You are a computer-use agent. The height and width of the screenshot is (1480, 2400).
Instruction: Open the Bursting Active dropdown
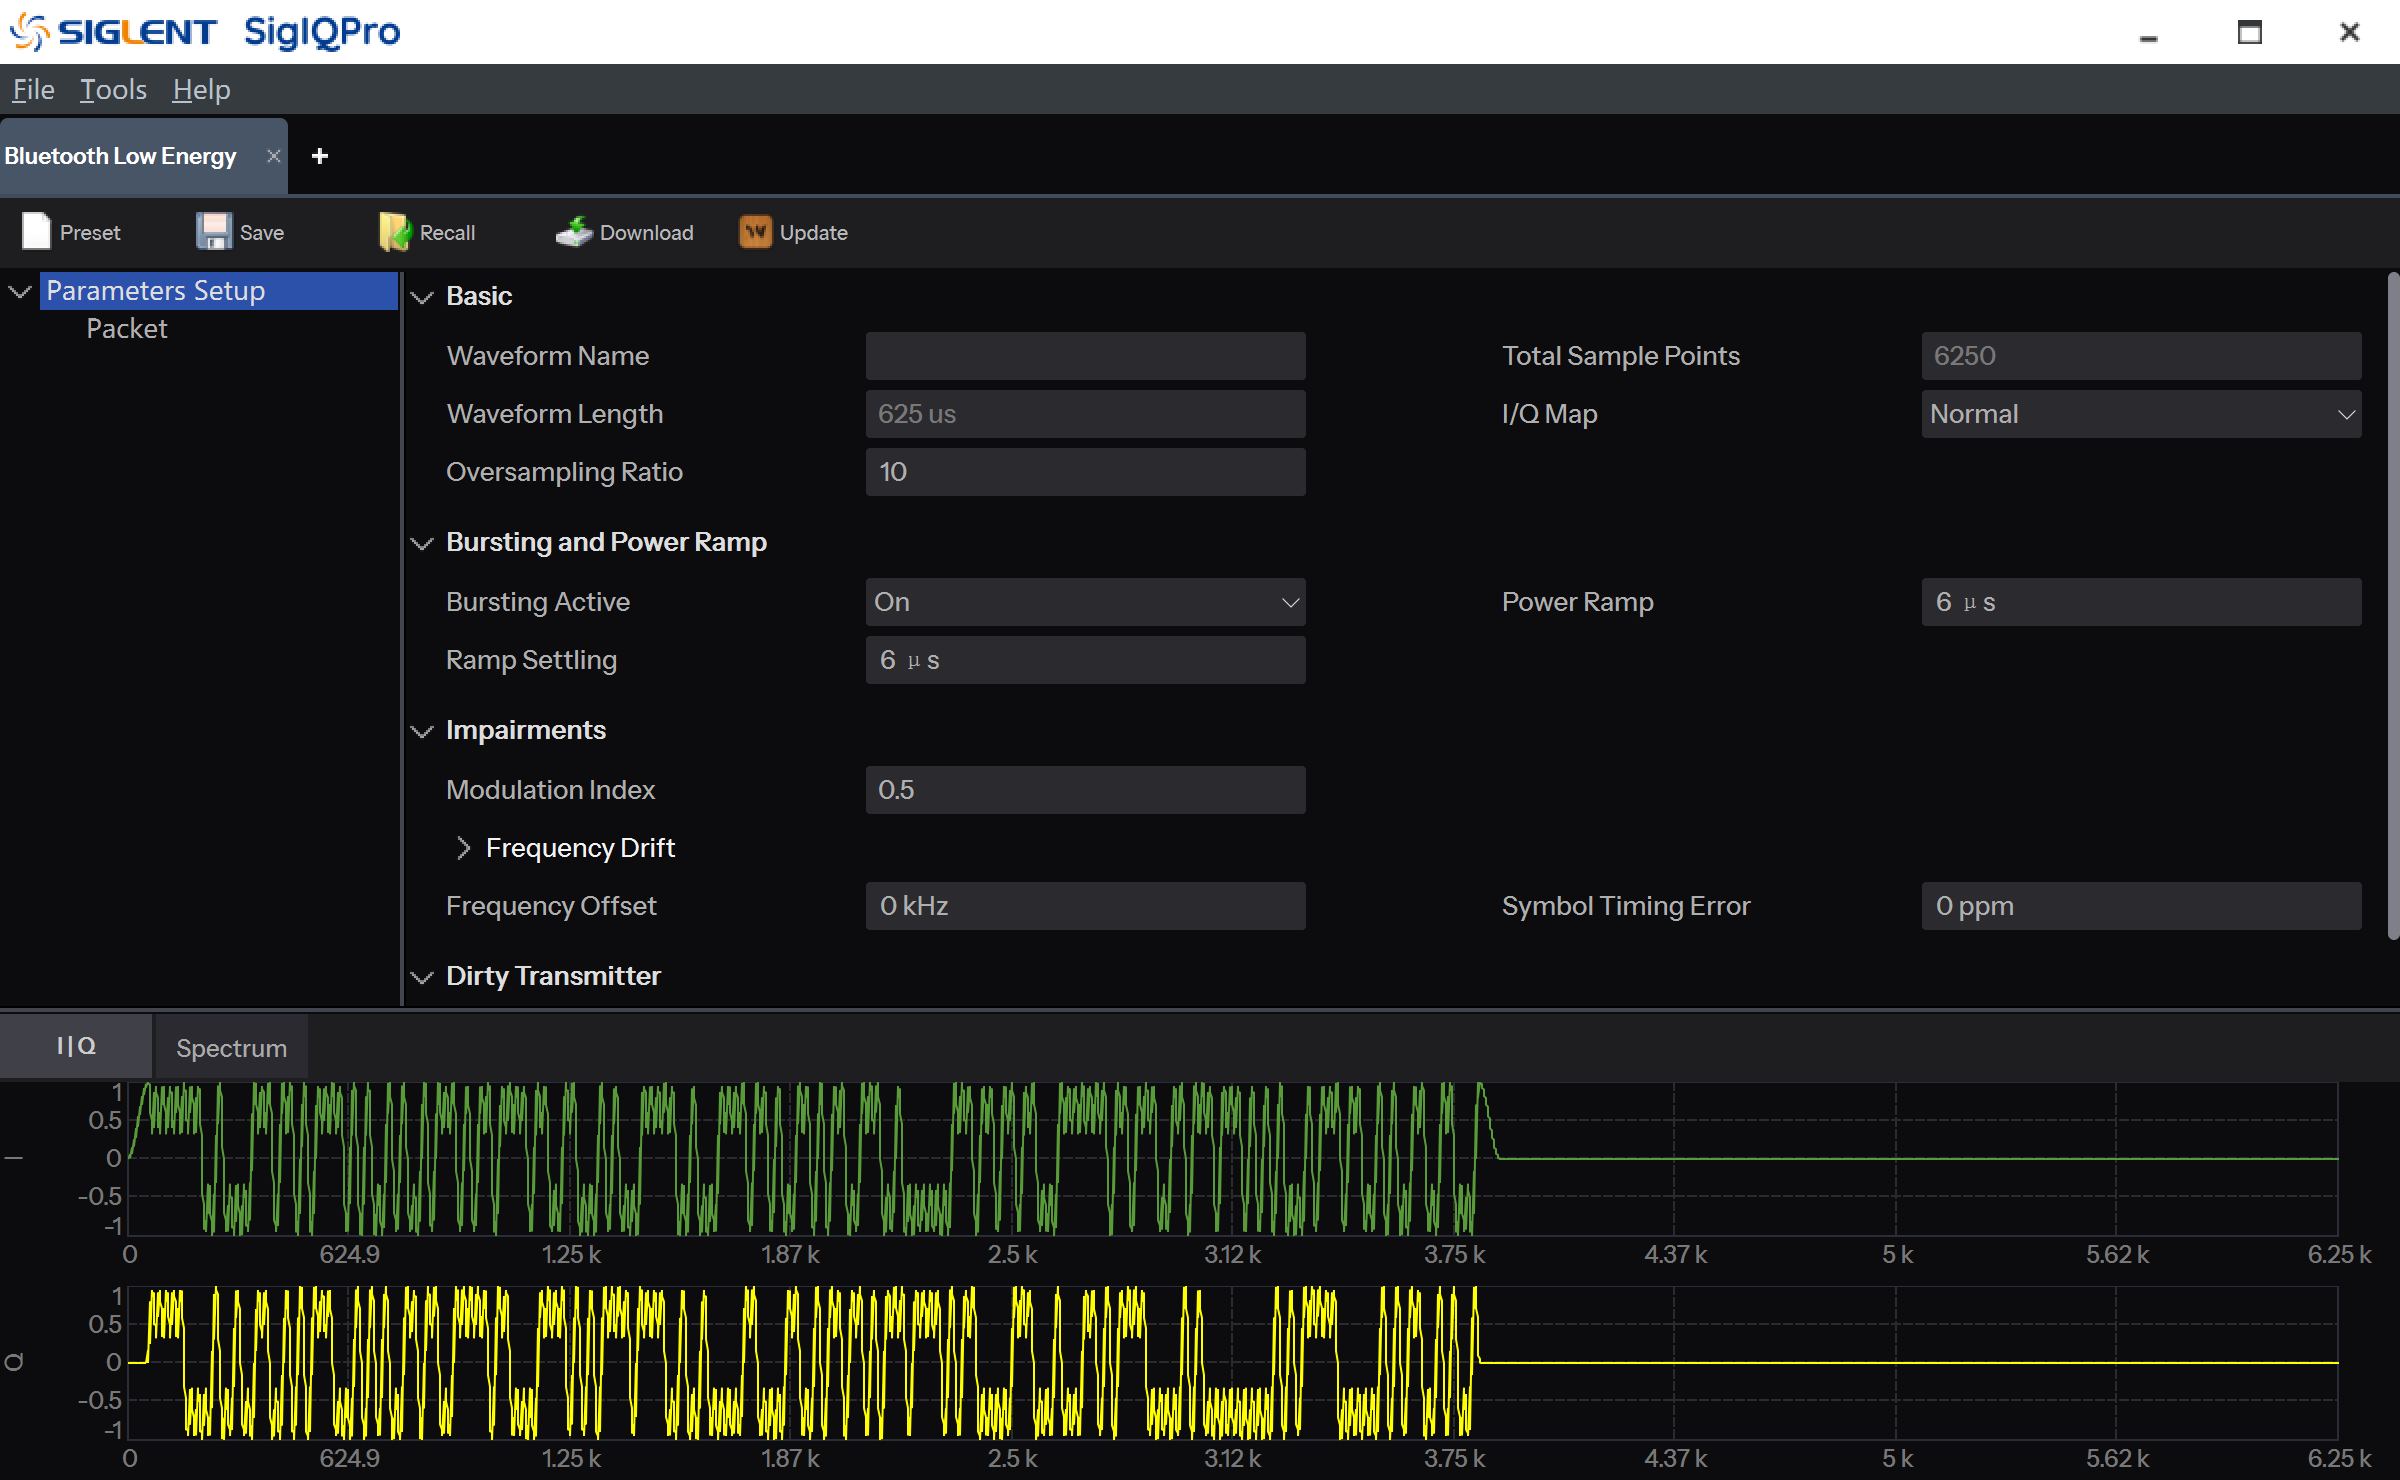click(1085, 602)
